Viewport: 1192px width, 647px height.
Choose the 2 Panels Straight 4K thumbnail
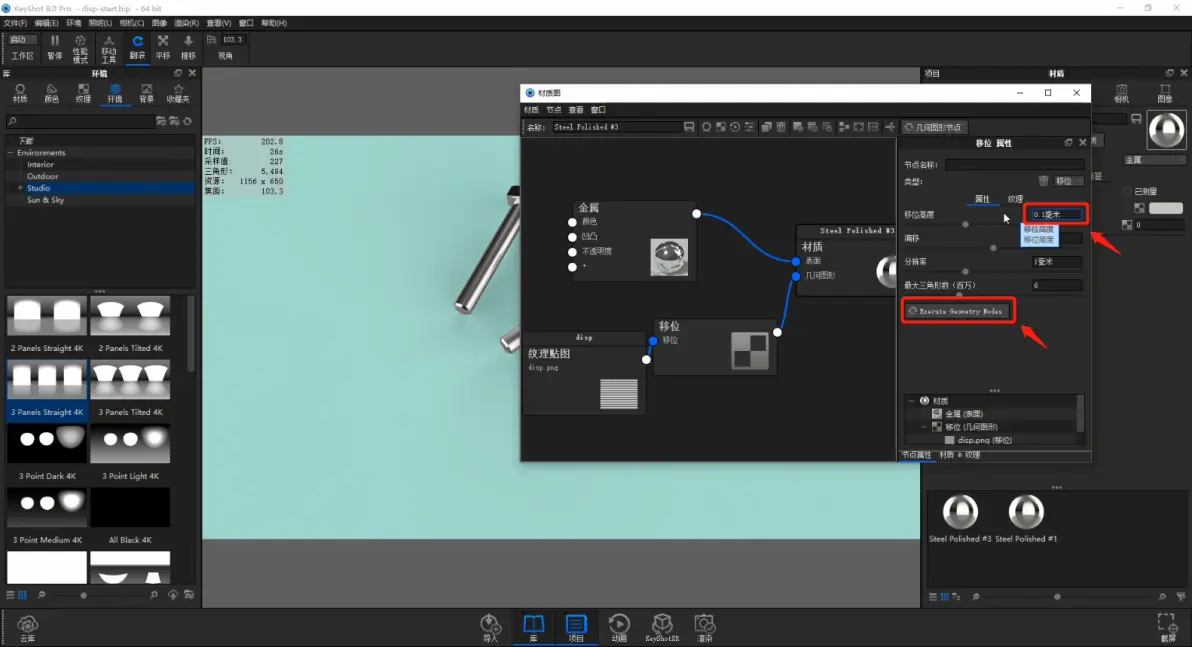47,316
